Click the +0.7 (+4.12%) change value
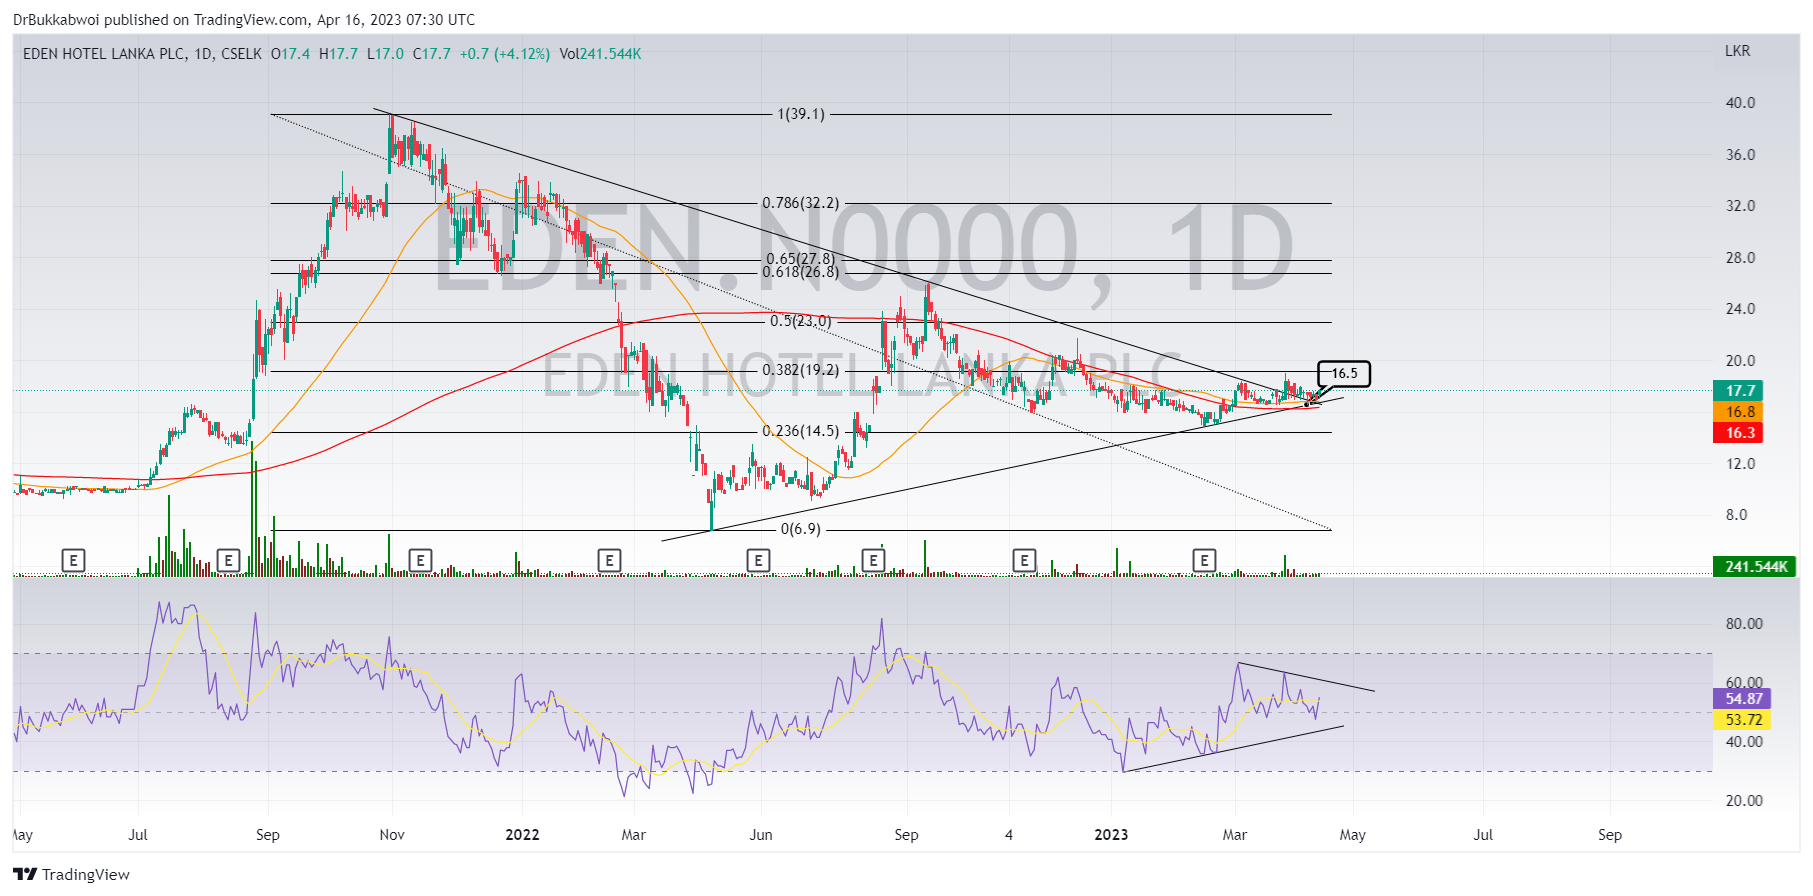The image size is (1813, 896). (x=505, y=54)
